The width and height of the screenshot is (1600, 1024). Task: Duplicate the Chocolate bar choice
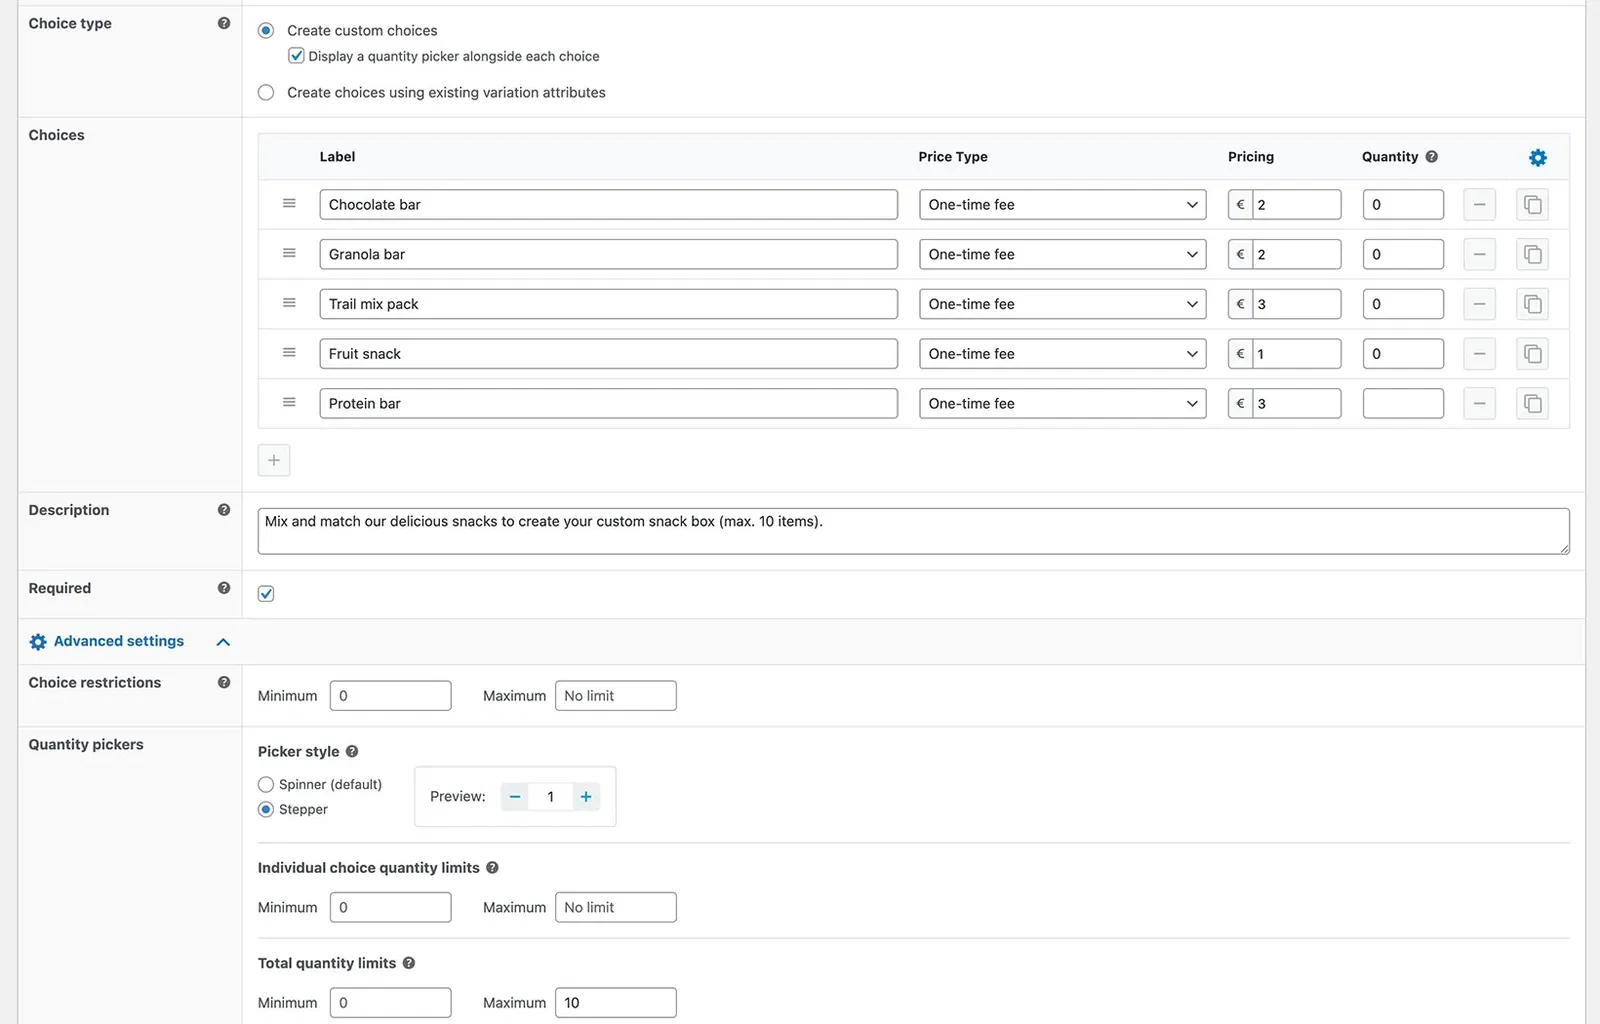pyautogui.click(x=1532, y=205)
